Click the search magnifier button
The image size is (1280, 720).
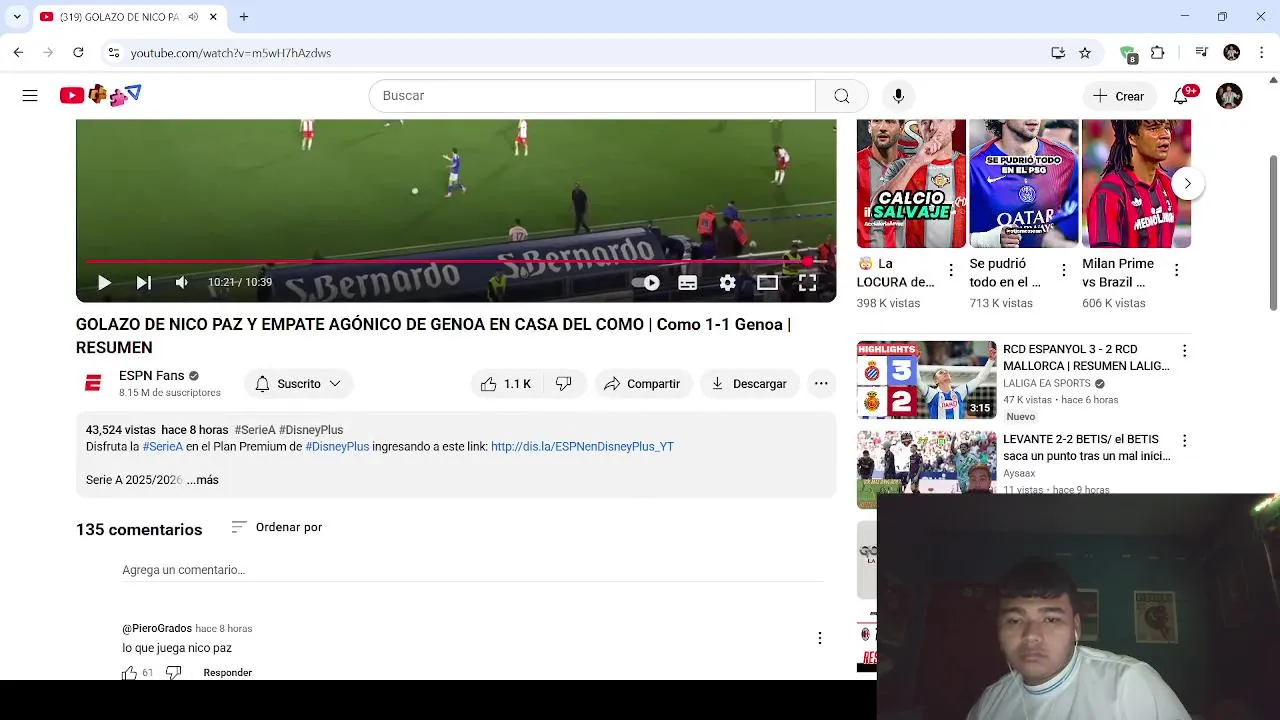[842, 96]
